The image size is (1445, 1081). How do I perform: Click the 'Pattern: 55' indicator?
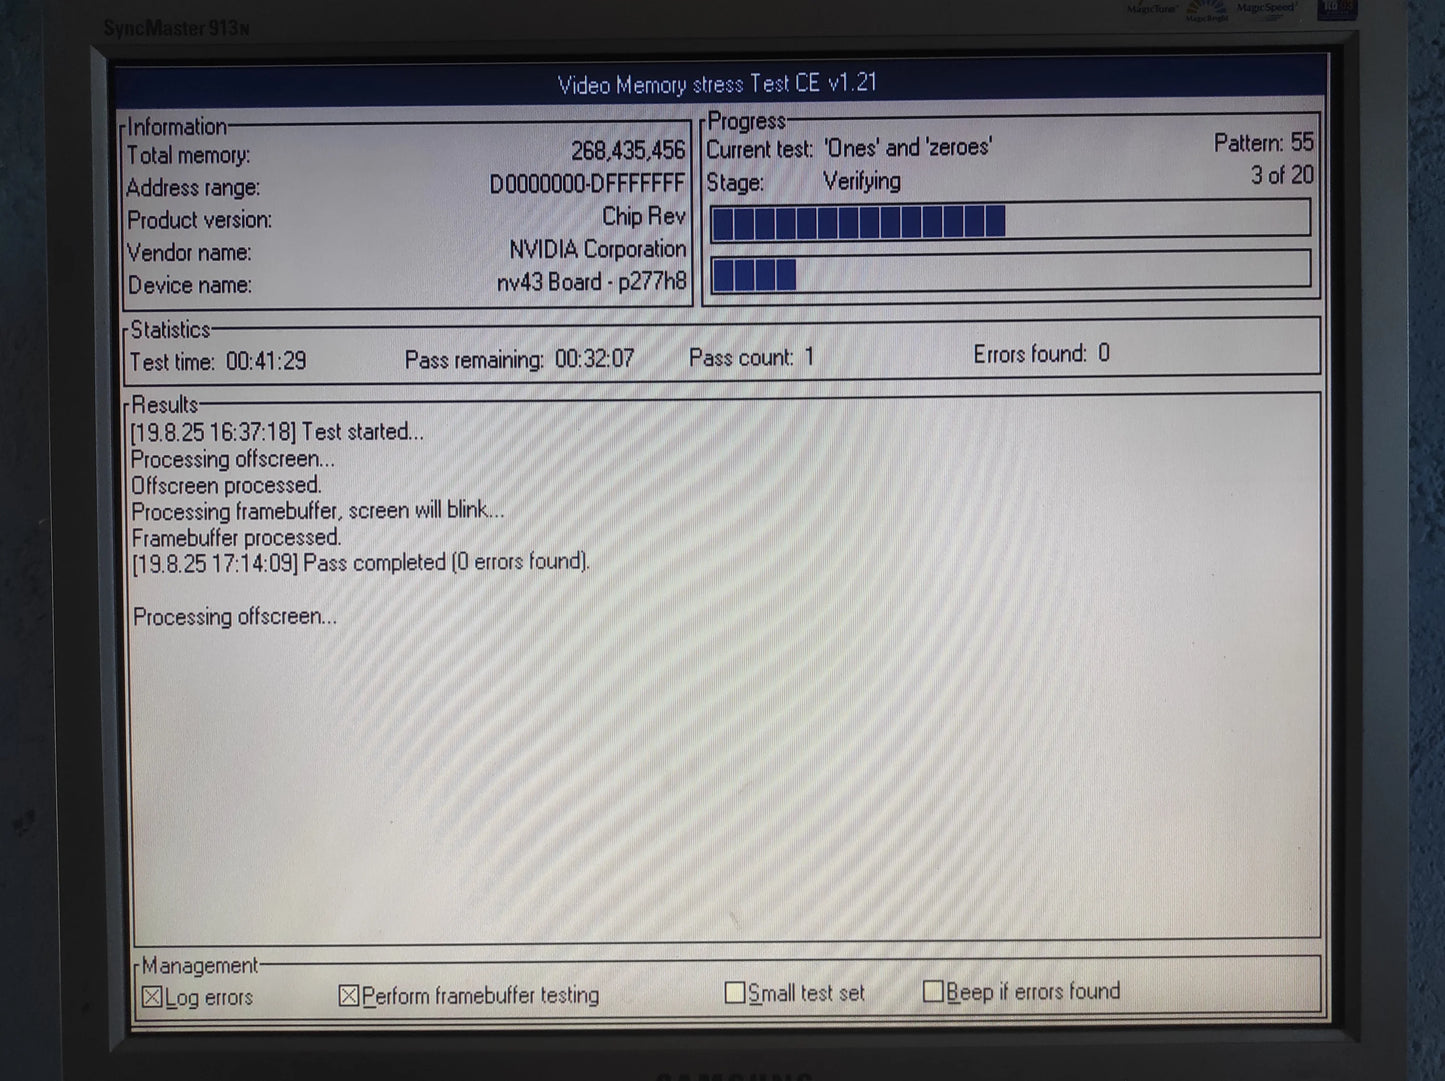click(x=1264, y=143)
